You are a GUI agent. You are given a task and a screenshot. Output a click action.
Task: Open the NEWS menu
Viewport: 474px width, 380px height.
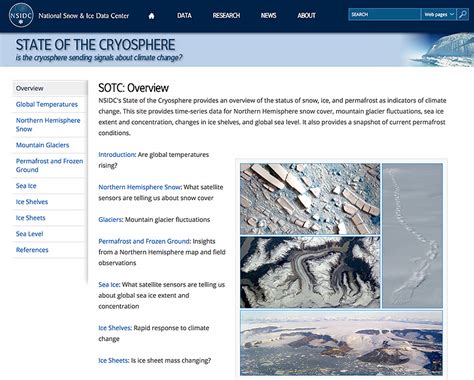click(268, 15)
